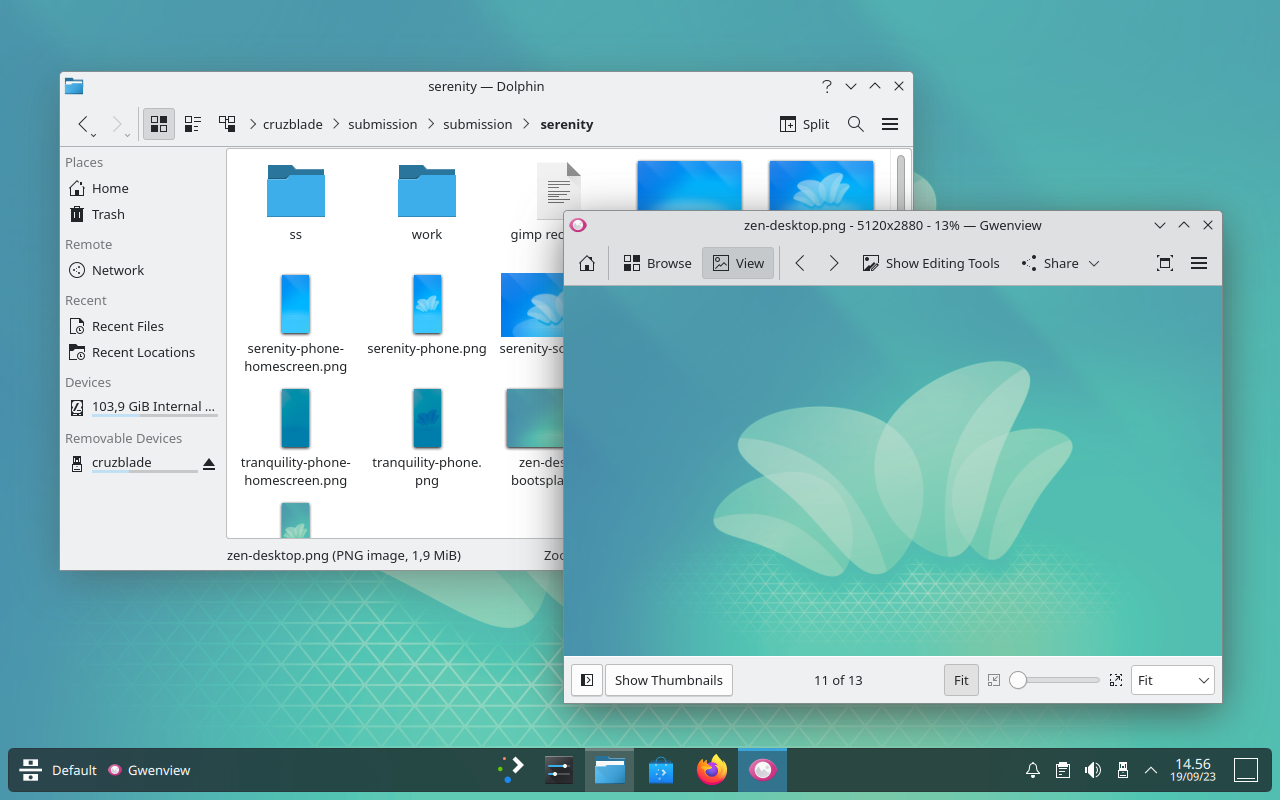Open Gwenview Browse mode
Image resolution: width=1280 pixels, height=800 pixels.
[656, 263]
